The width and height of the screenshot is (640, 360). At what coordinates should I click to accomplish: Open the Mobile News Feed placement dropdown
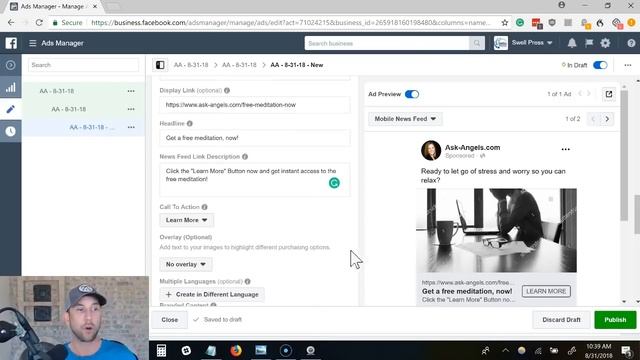(405, 119)
